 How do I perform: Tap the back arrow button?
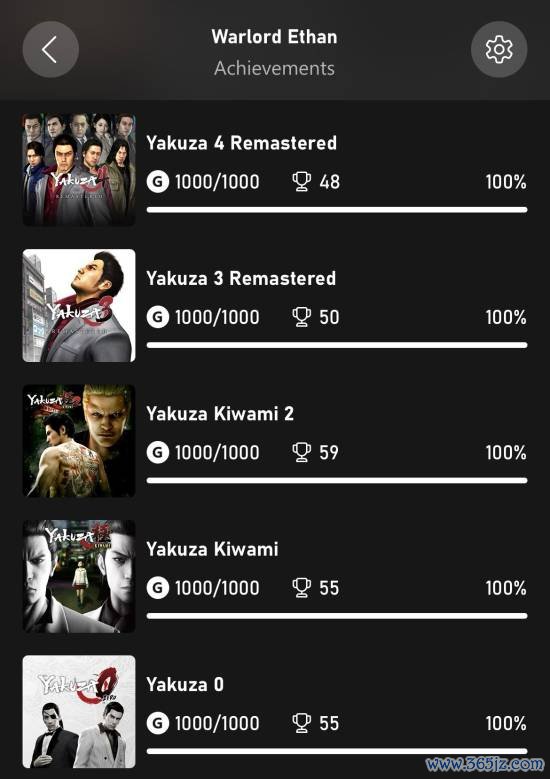(x=50, y=49)
